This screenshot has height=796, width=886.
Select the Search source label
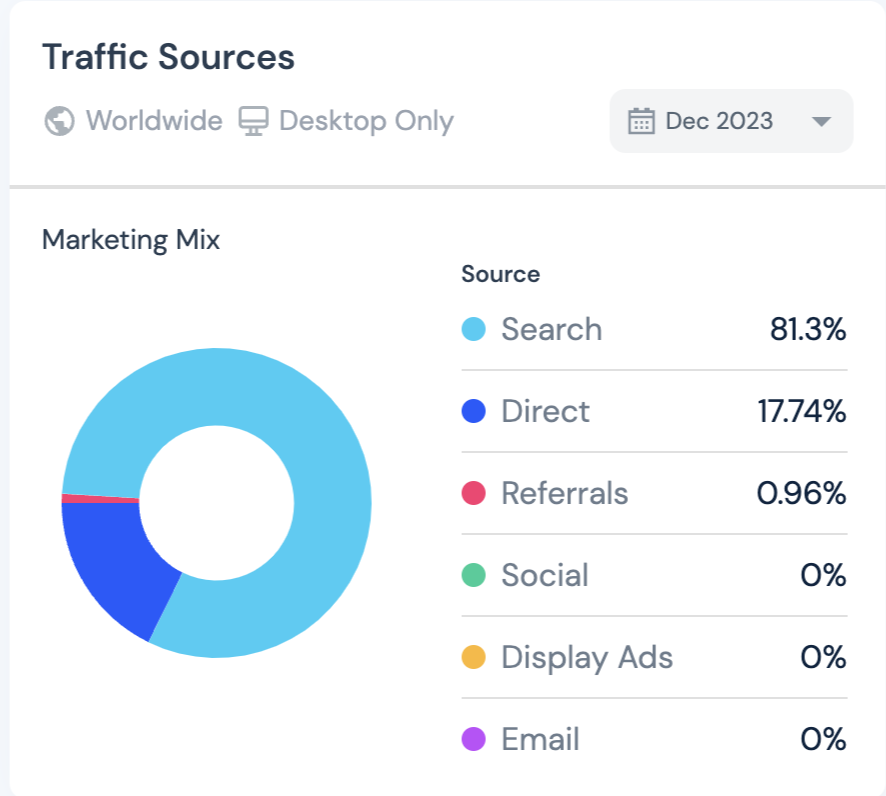click(551, 329)
